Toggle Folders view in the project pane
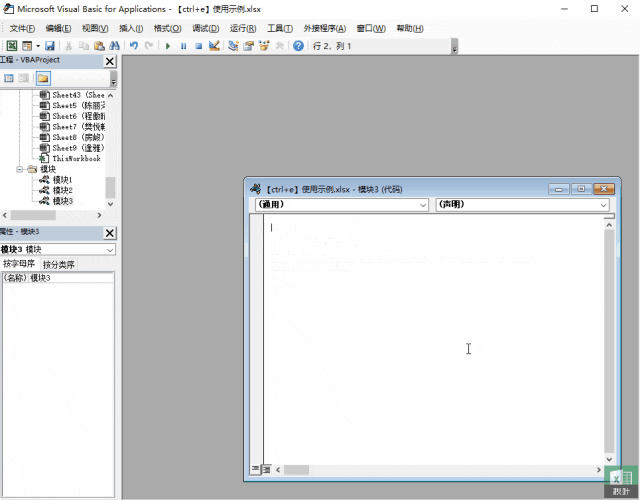Viewport: 640px width, 500px height. 43,78
